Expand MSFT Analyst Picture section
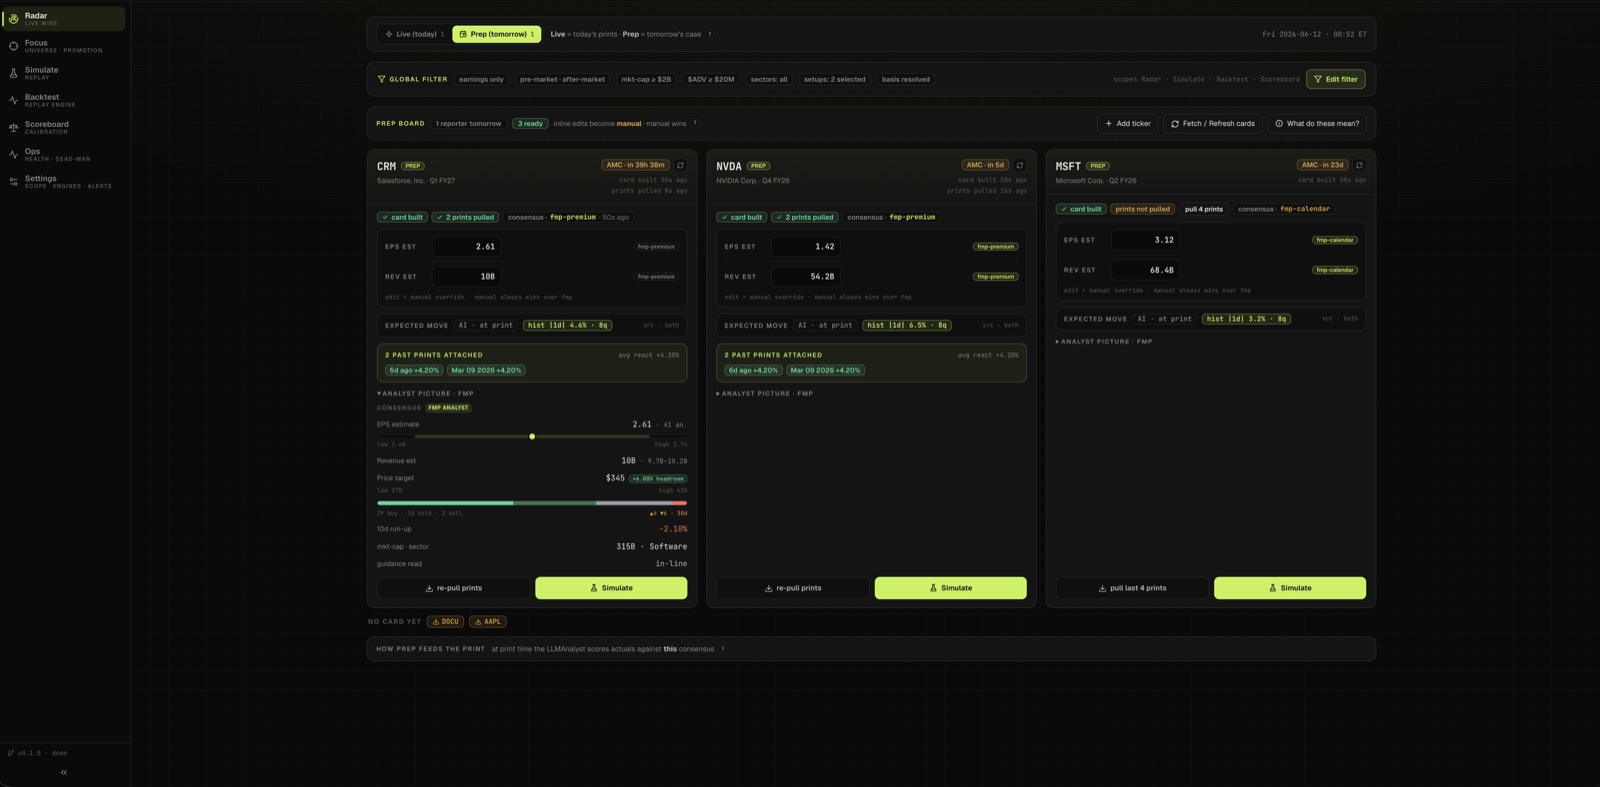This screenshot has height=787, width=1600. pos(1104,341)
